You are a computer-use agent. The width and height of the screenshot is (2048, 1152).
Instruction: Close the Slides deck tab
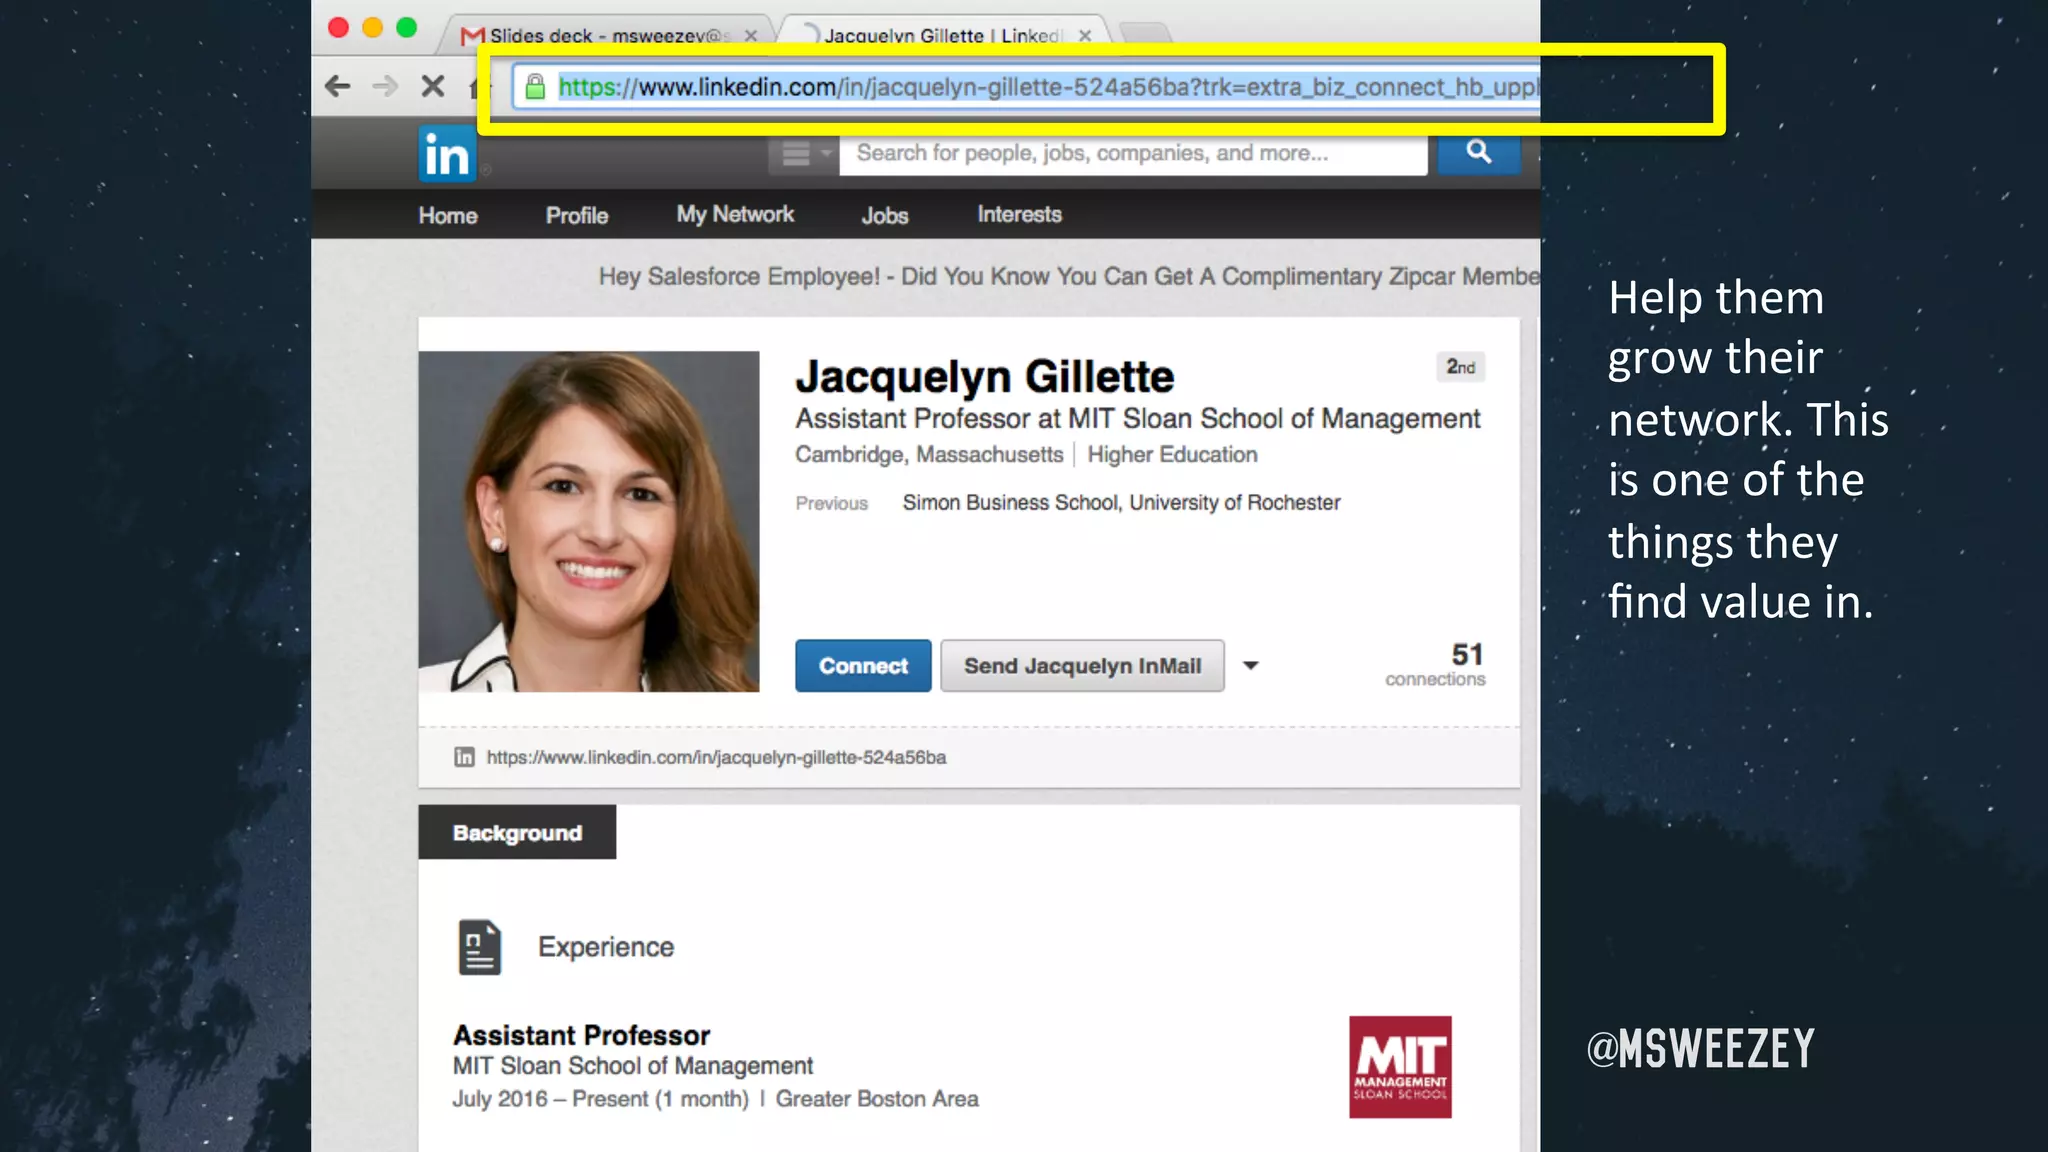coord(751,36)
